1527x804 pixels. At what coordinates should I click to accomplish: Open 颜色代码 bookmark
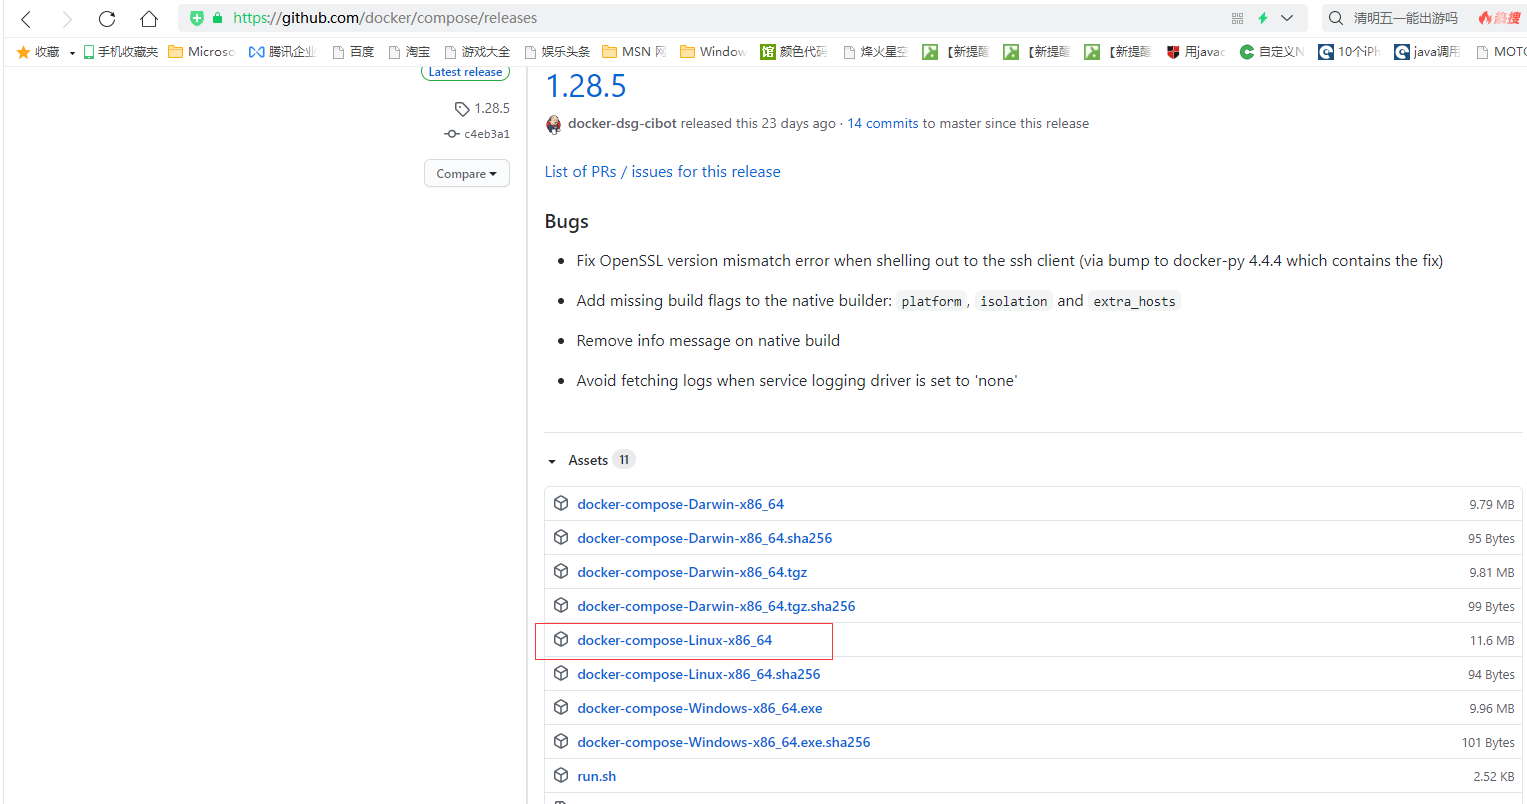[x=794, y=52]
